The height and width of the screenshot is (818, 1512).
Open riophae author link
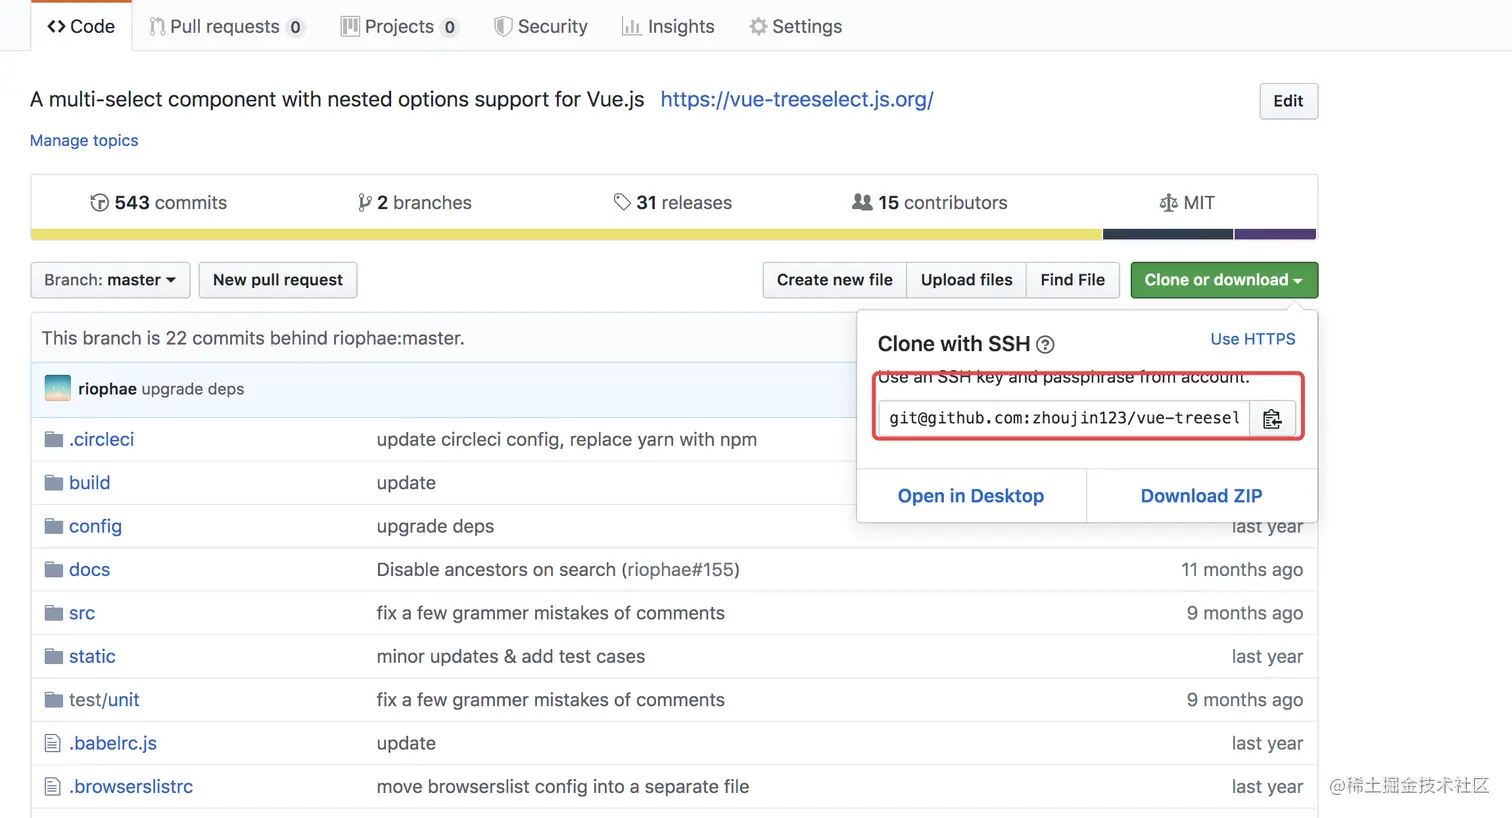coord(107,389)
